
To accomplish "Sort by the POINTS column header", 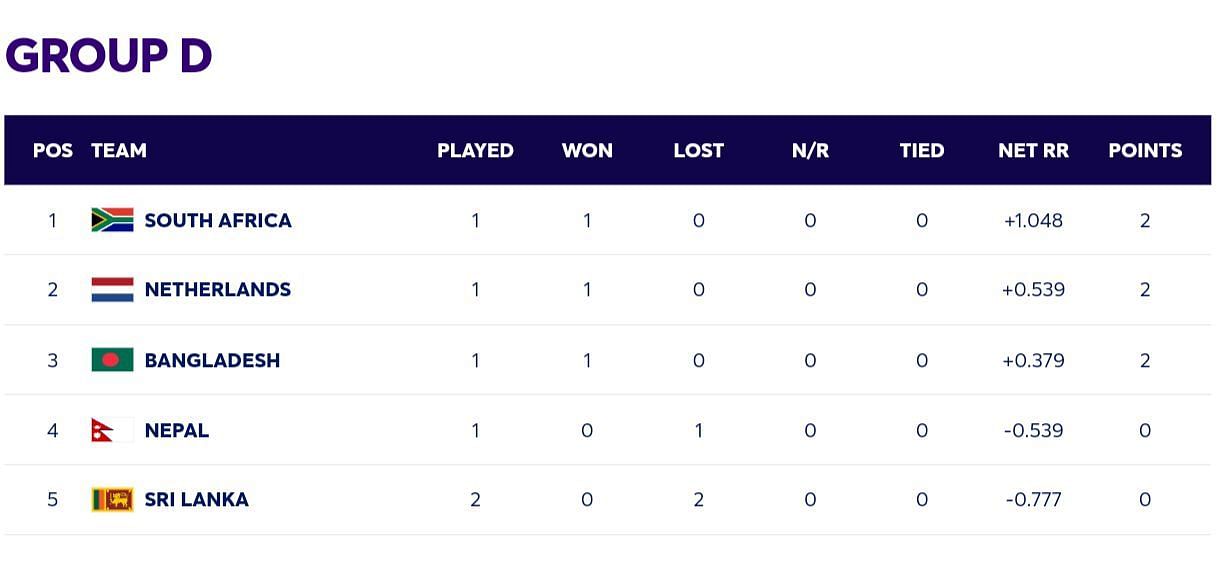I will [x=1145, y=150].
